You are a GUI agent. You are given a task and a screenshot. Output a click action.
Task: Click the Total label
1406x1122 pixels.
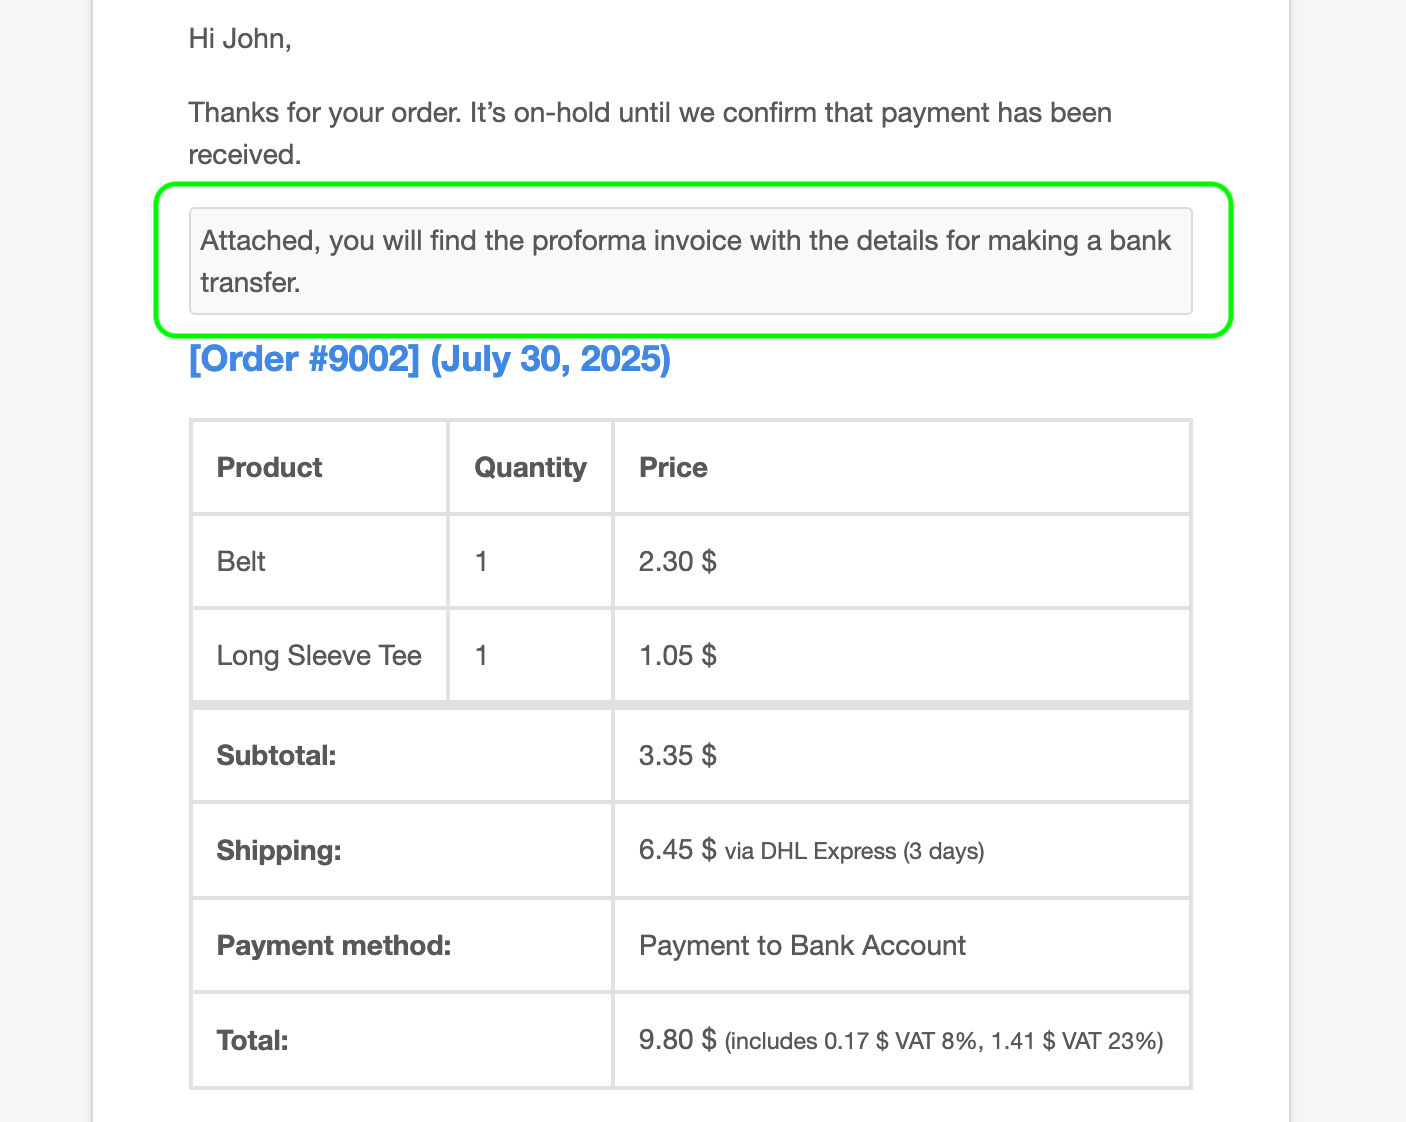(252, 1040)
